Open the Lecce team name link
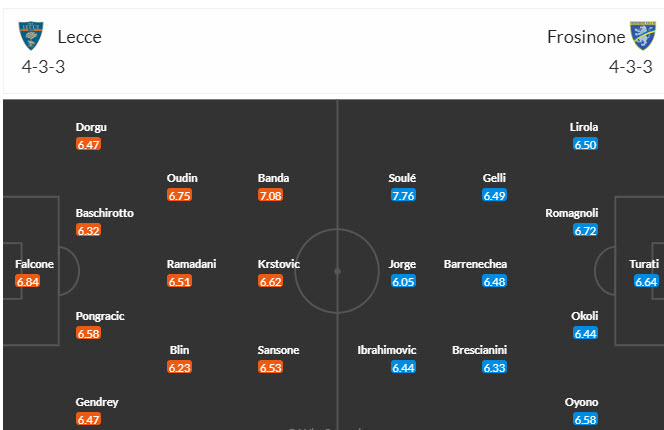The height and width of the screenshot is (430, 664). click(79, 37)
